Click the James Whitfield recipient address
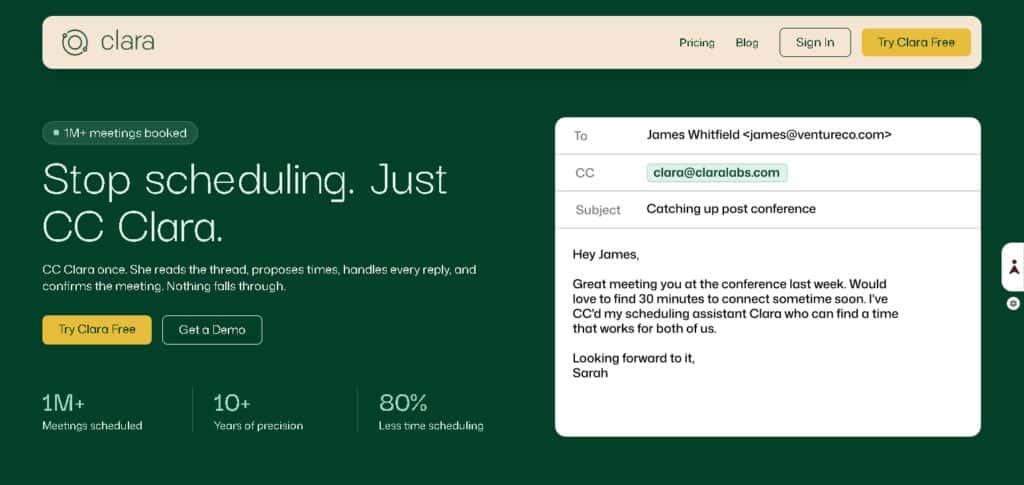 [769, 135]
